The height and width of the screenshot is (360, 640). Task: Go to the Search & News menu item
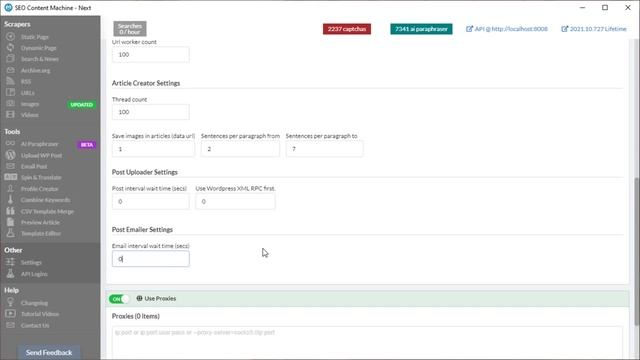(x=40, y=59)
